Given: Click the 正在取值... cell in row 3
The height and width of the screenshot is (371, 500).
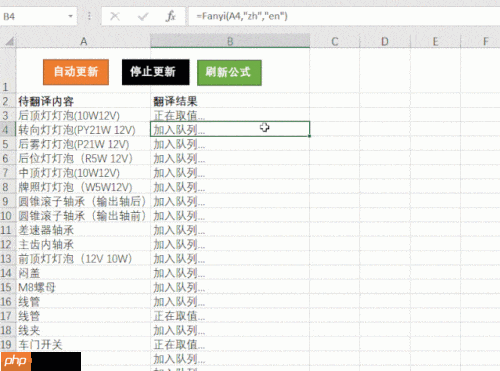Looking at the screenshot, I should [230, 115].
